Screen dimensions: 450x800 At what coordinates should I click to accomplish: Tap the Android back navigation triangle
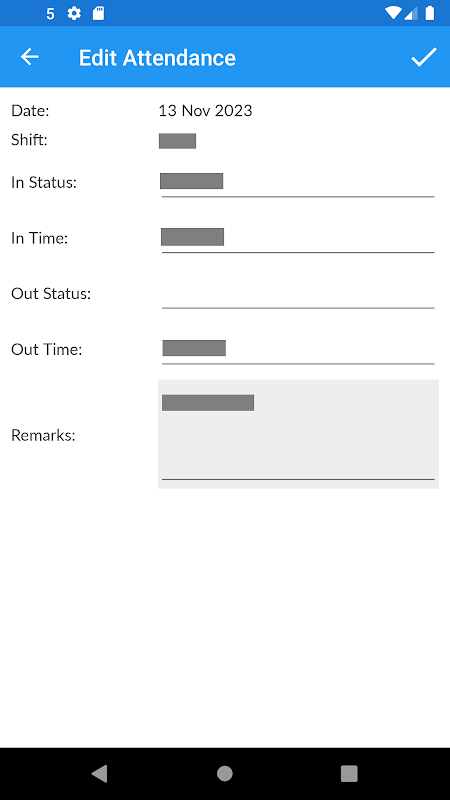coord(99,773)
